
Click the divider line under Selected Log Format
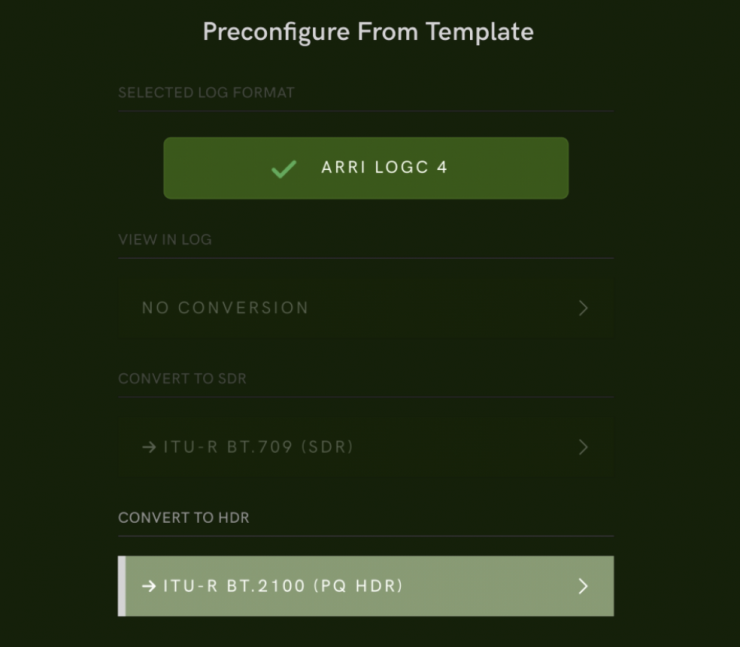366,111
